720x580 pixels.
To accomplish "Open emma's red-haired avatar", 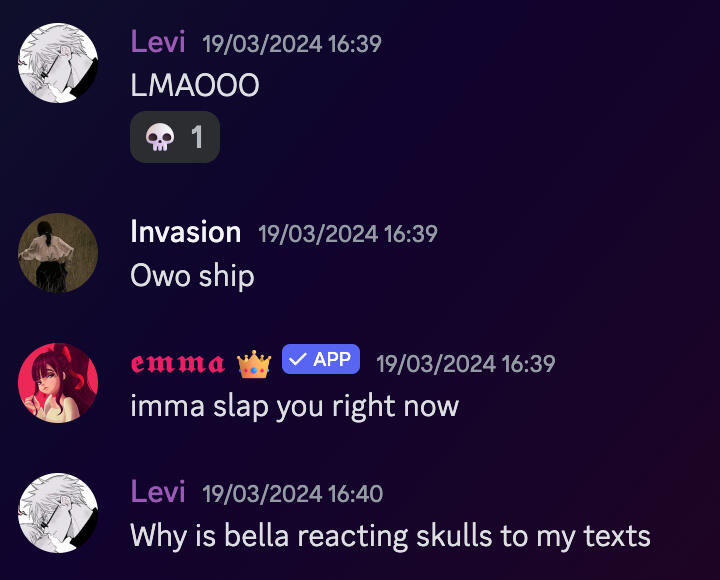I will click(58, 383).
